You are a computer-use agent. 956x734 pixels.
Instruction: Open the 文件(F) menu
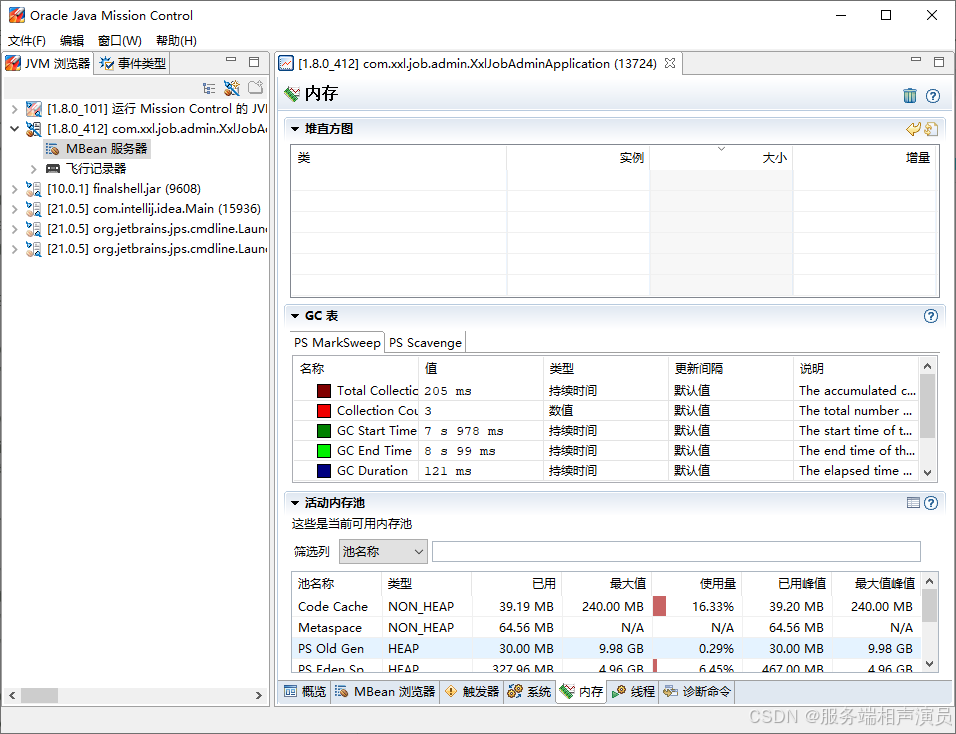pyautogui.click(x=27, y=41)
